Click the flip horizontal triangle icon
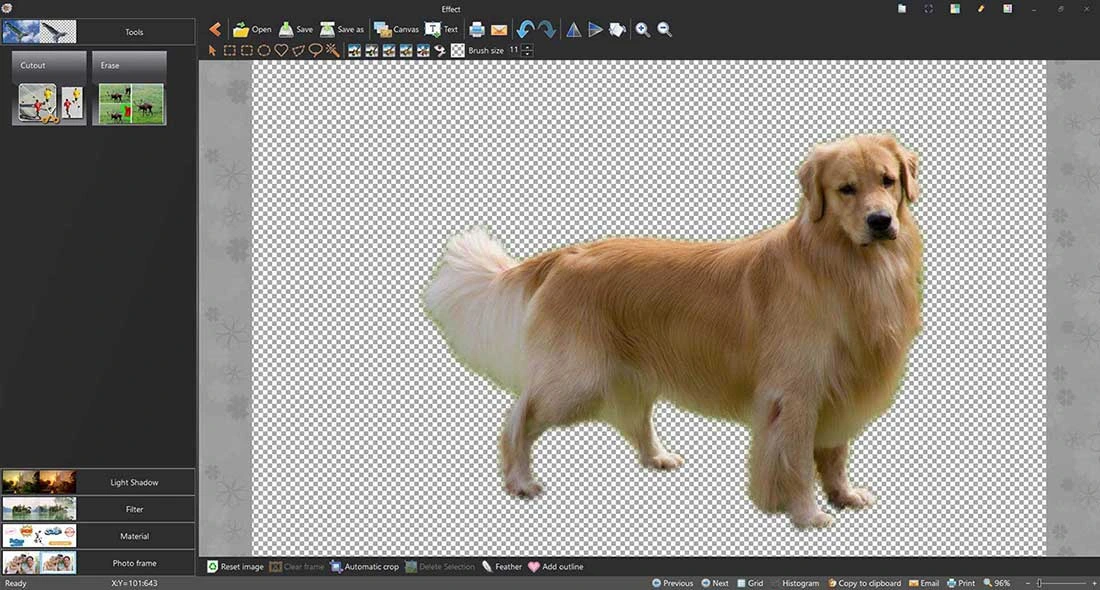Viewport: 1100px width, 590px height. [573, 29]
